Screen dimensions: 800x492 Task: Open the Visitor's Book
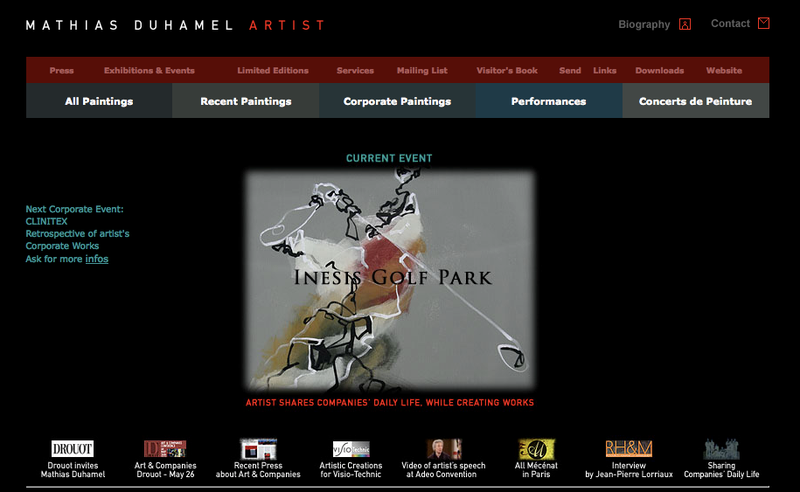pos(507,70)
